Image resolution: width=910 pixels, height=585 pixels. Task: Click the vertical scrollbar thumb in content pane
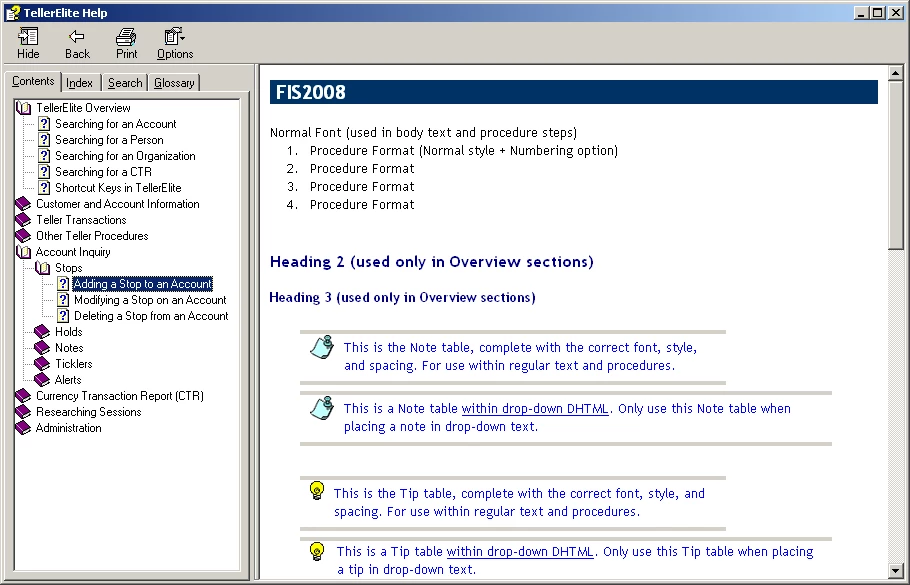click(895, 165)
